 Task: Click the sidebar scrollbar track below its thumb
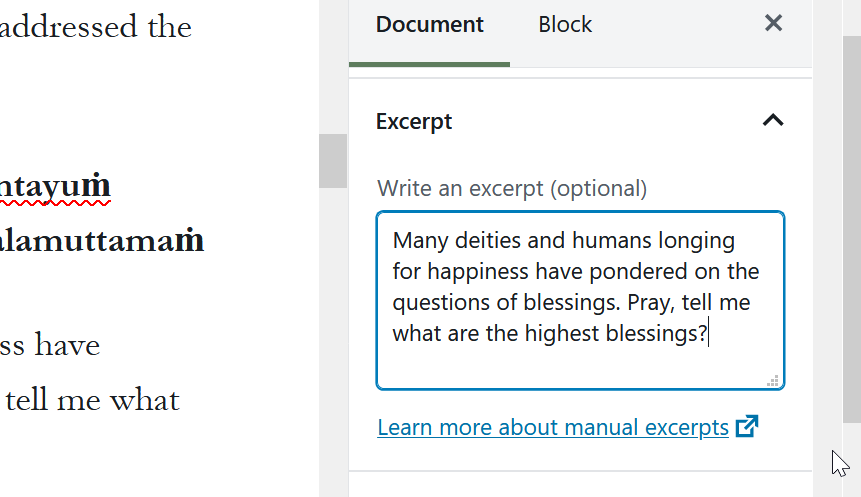(x=852, y=460)
